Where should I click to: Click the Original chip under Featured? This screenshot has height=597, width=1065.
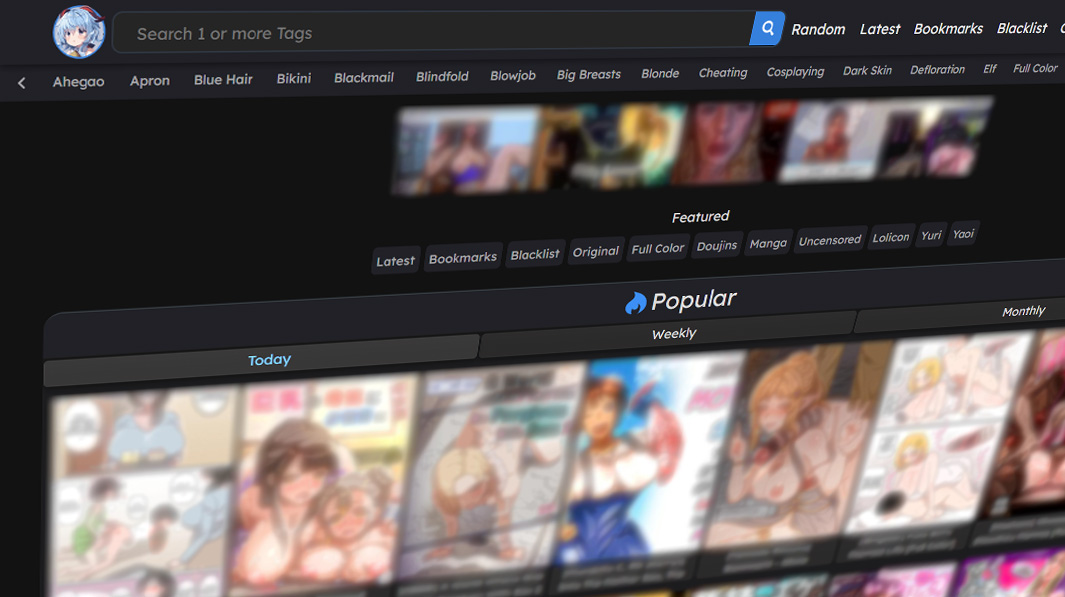[x=595, y=251]
